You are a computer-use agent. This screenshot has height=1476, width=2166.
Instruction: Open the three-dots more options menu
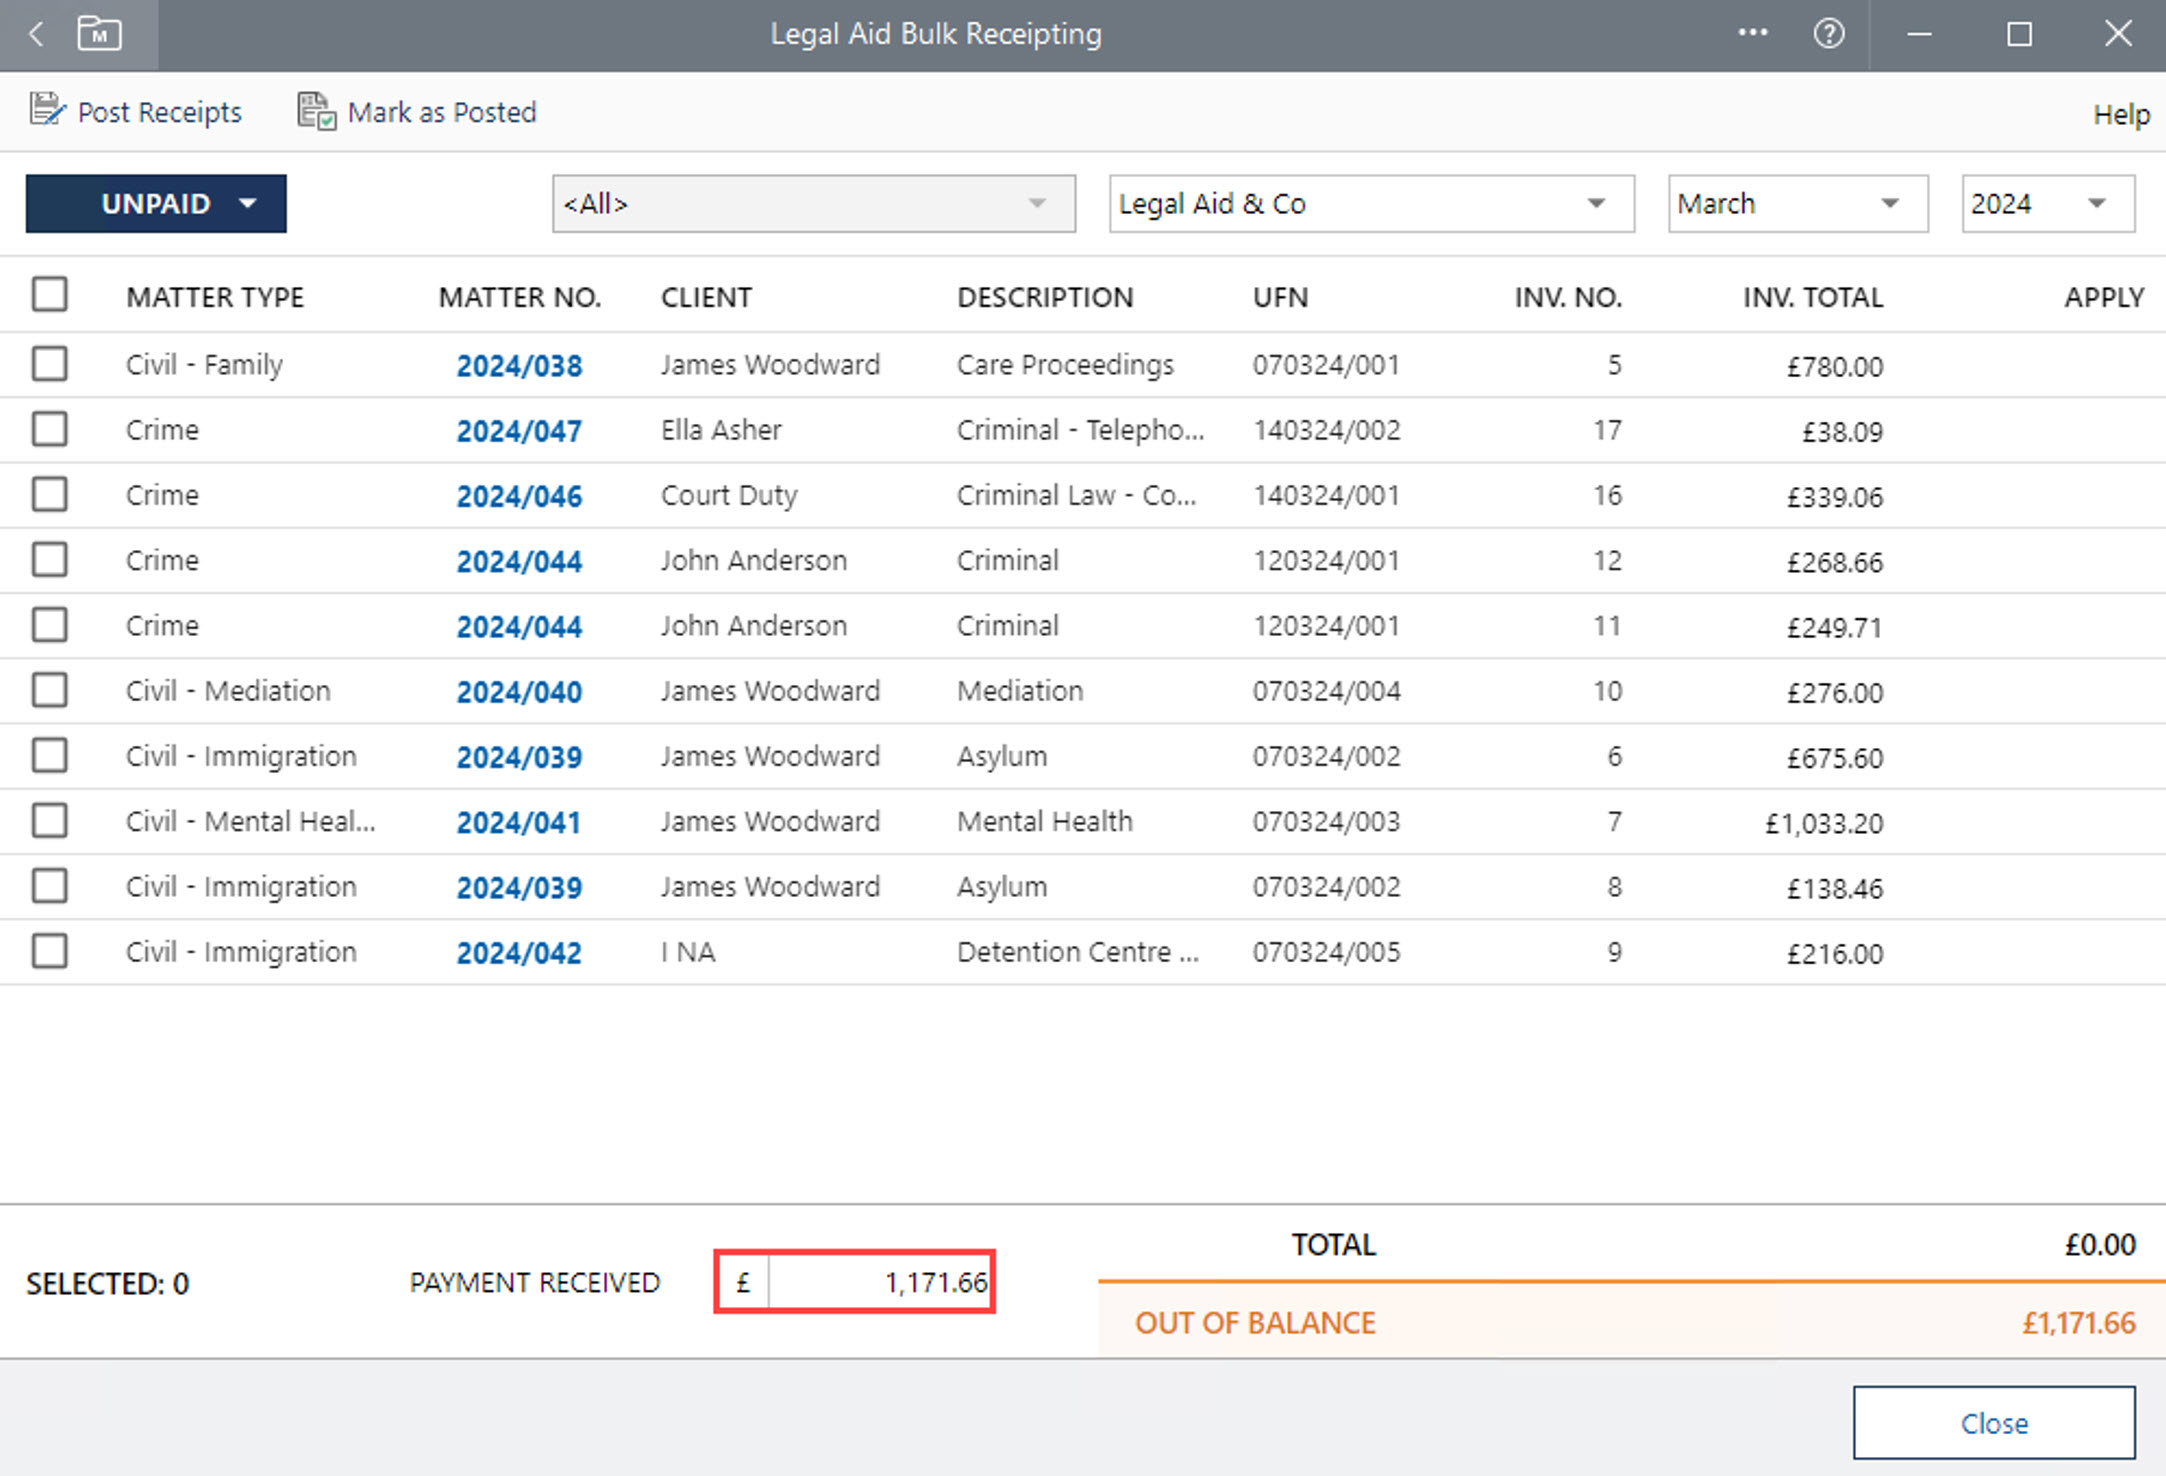click(1752, 33)
